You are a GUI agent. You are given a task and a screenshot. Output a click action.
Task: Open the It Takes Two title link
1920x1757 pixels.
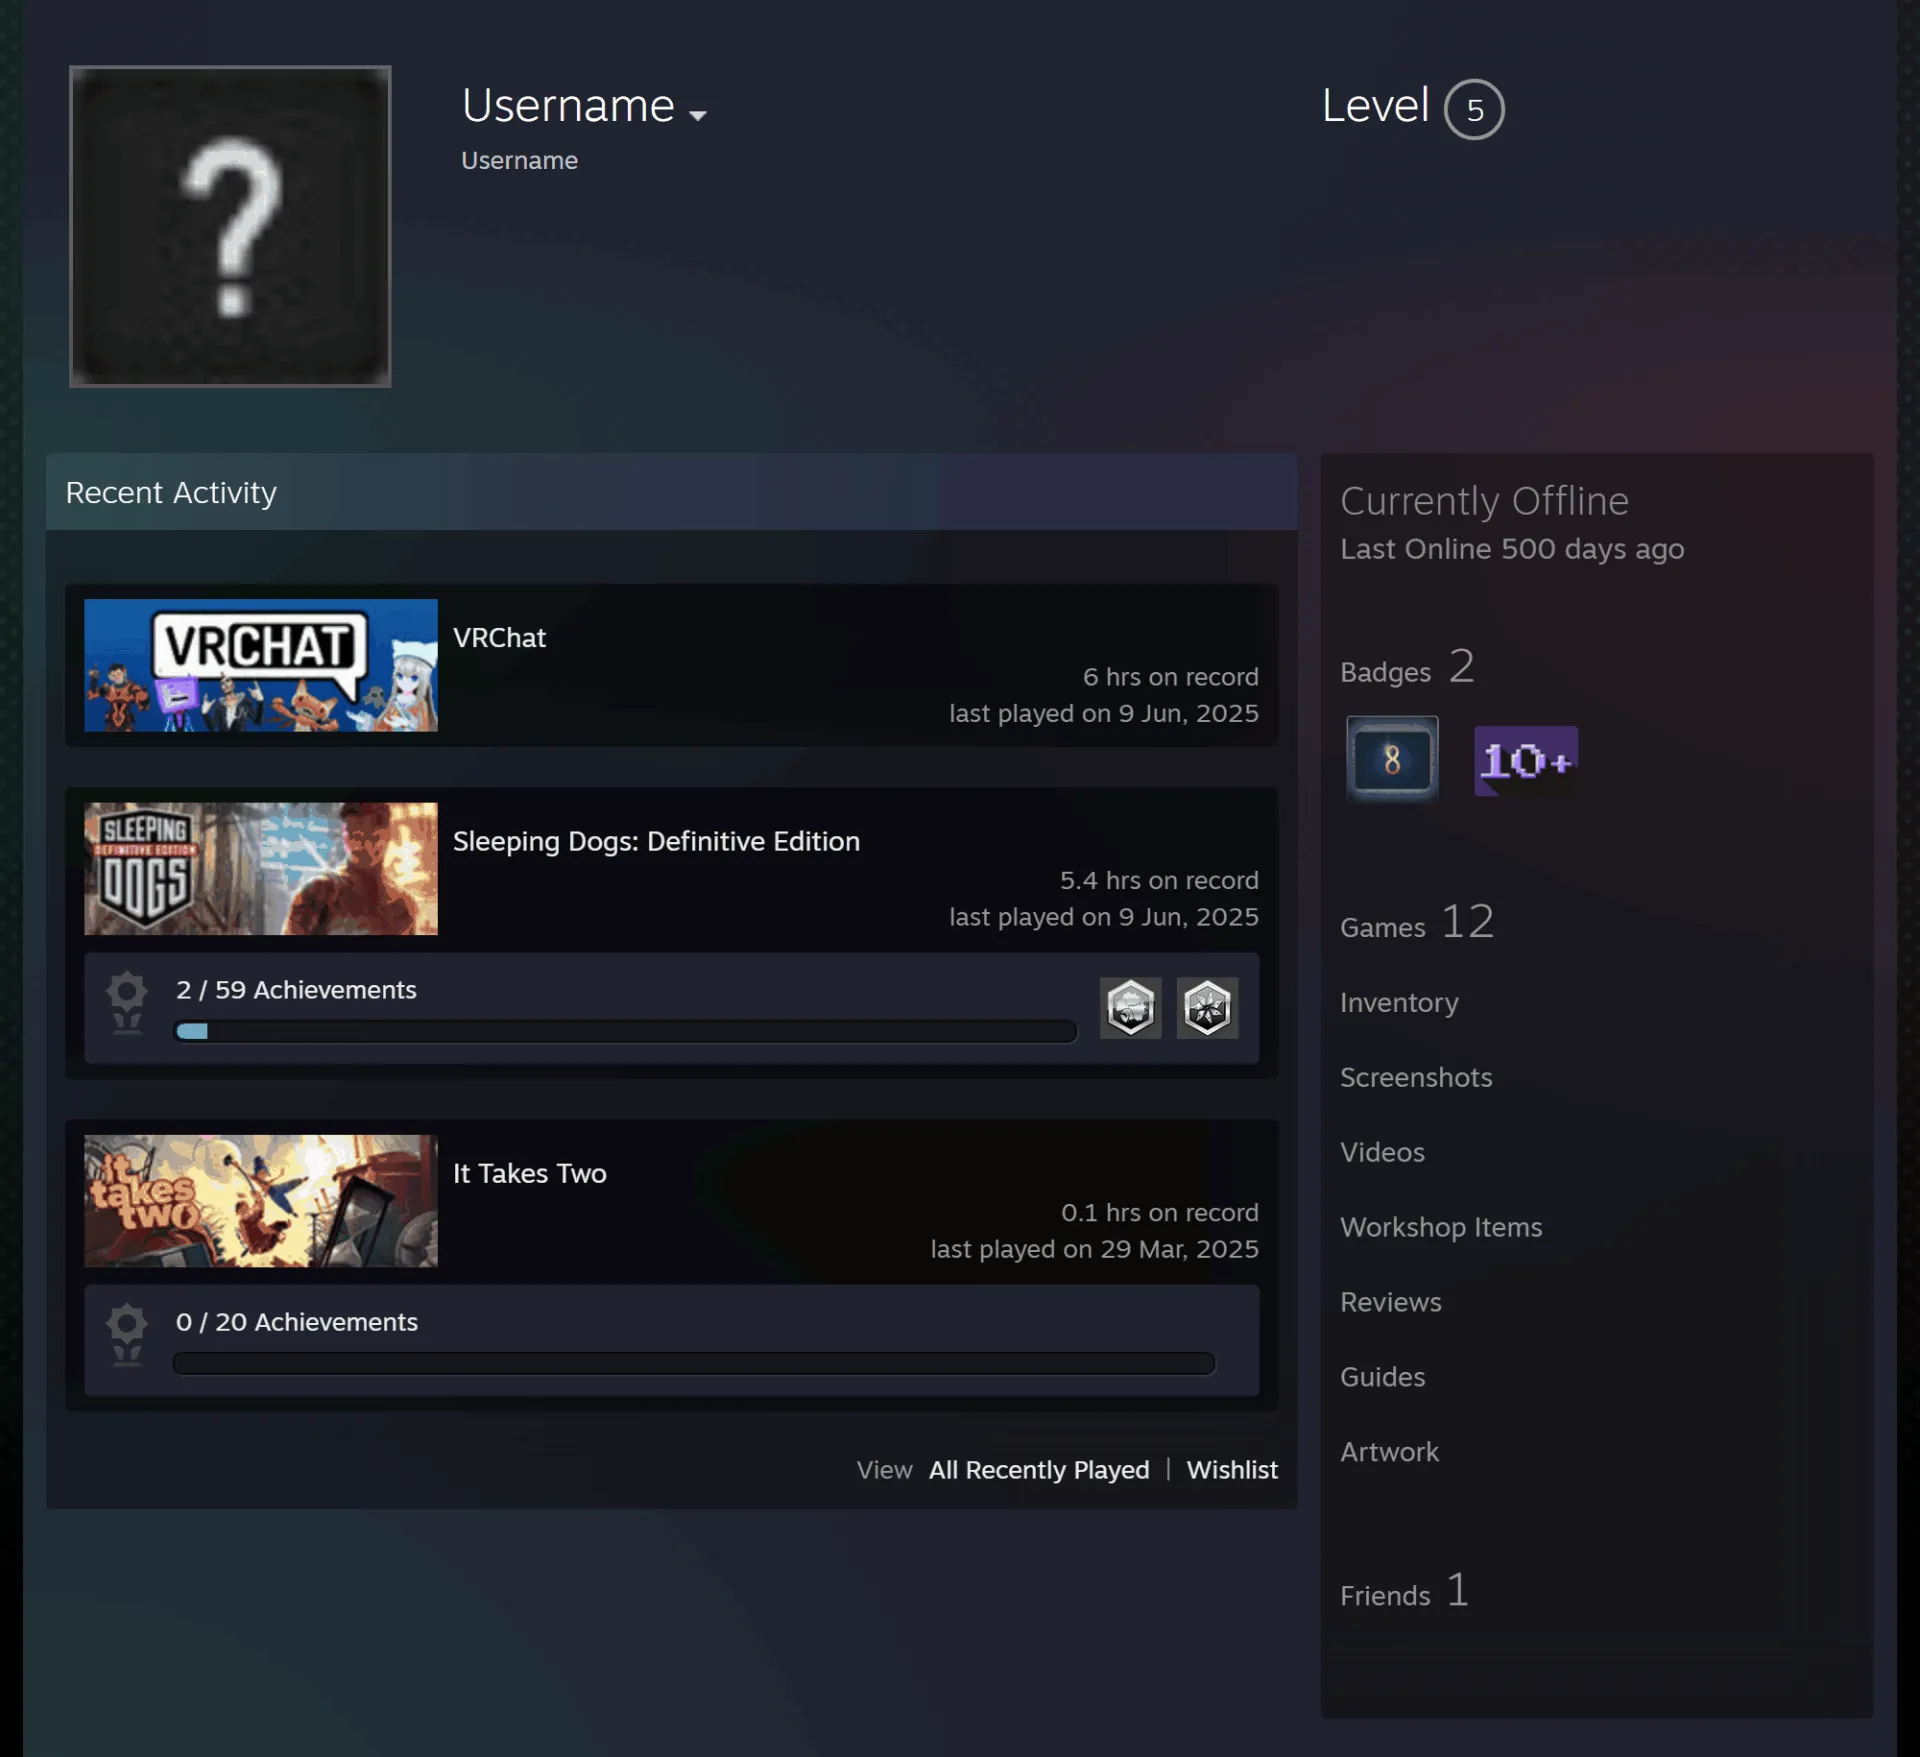(530, 1173)
